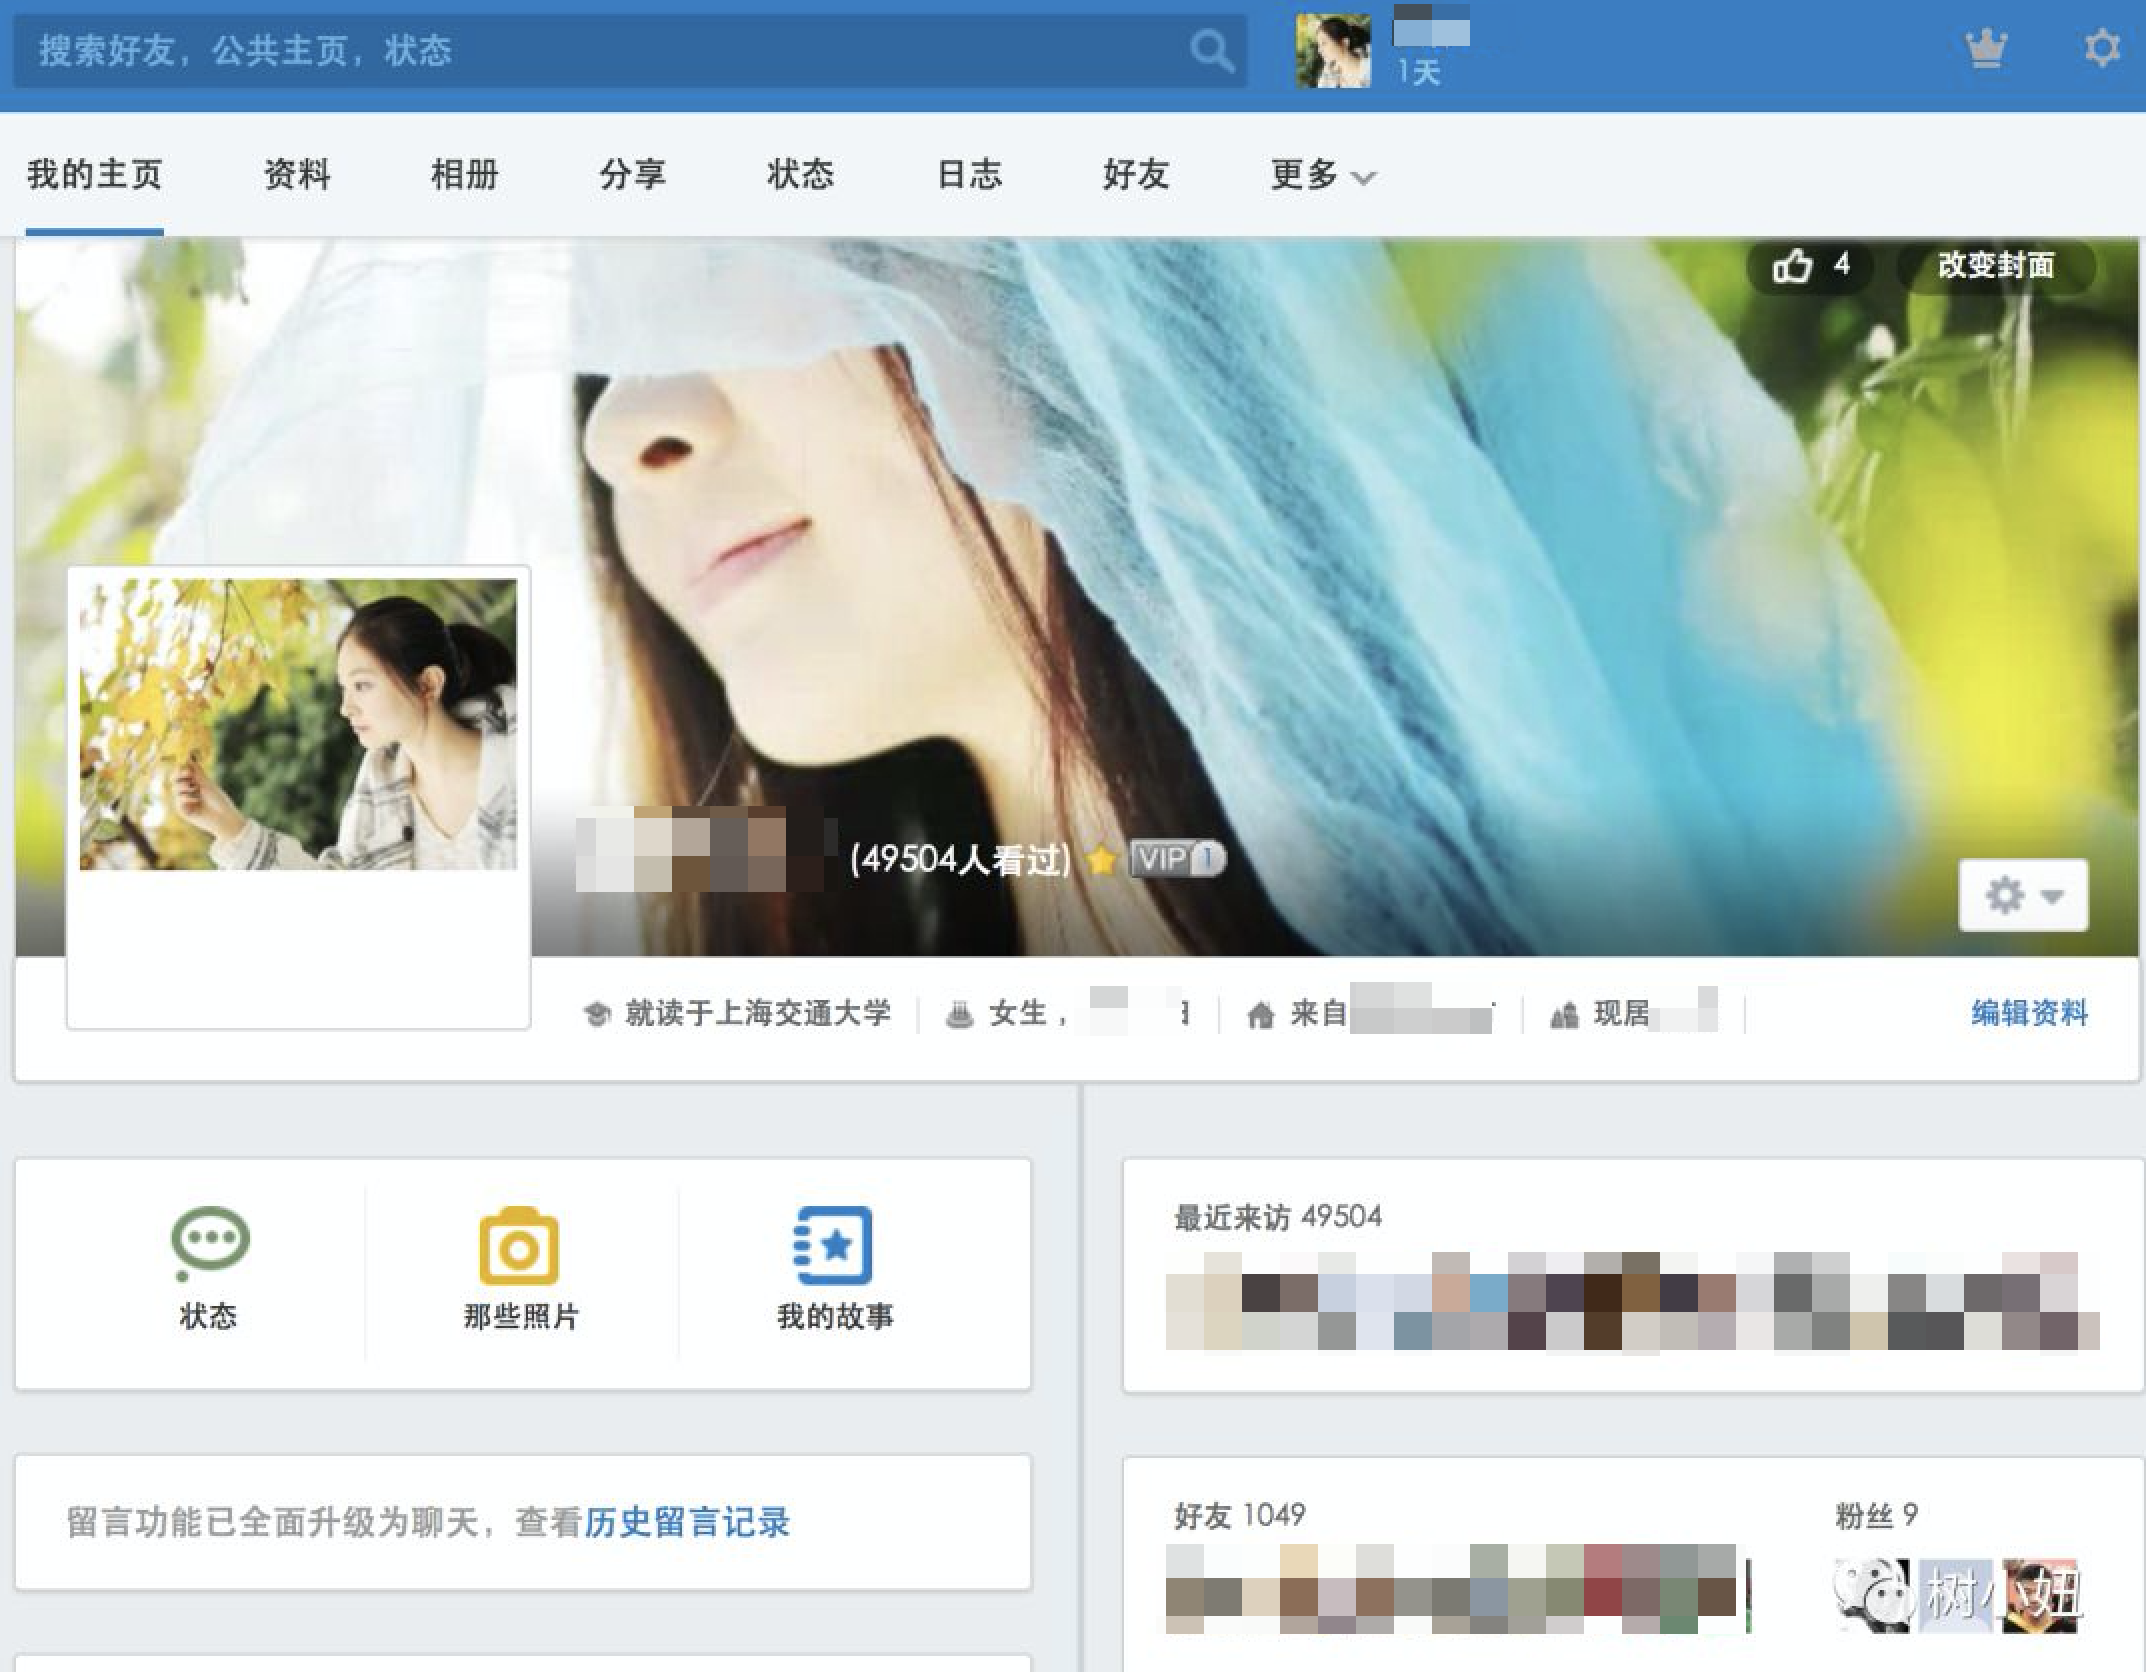Click the search magnifier icon
This screenshot has width=2146, height=1672.
[x=1211, y=50]
